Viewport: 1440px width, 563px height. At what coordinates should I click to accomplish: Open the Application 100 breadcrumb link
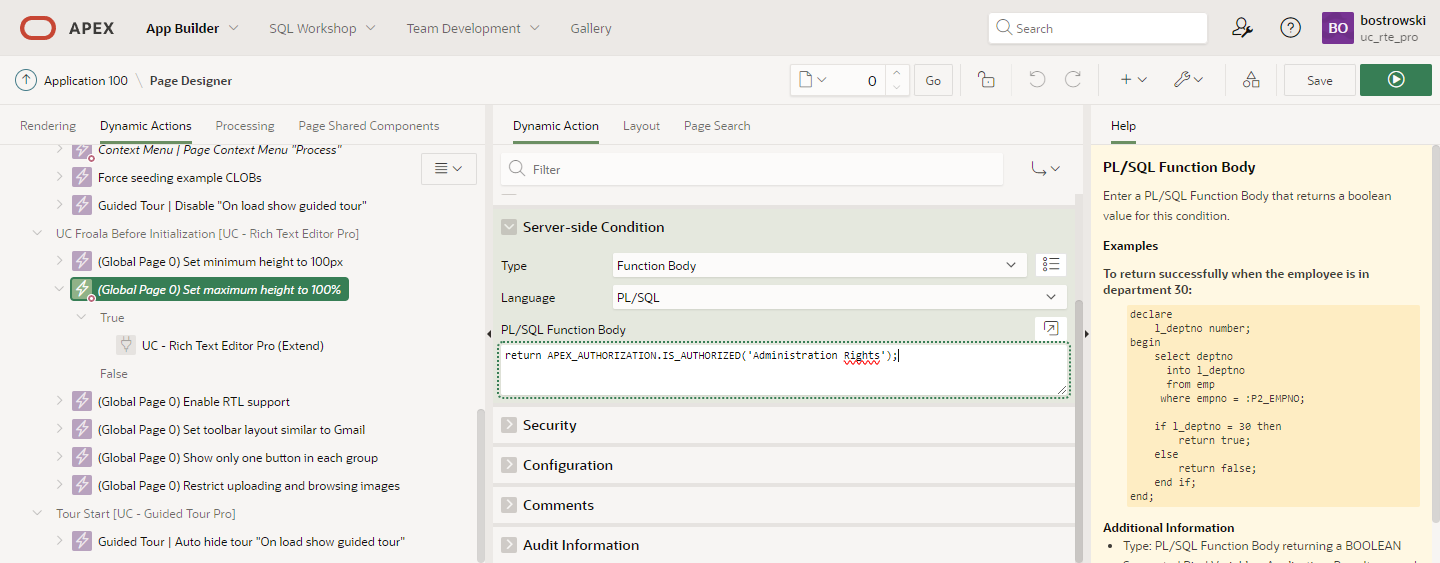(x=86, y=80)
